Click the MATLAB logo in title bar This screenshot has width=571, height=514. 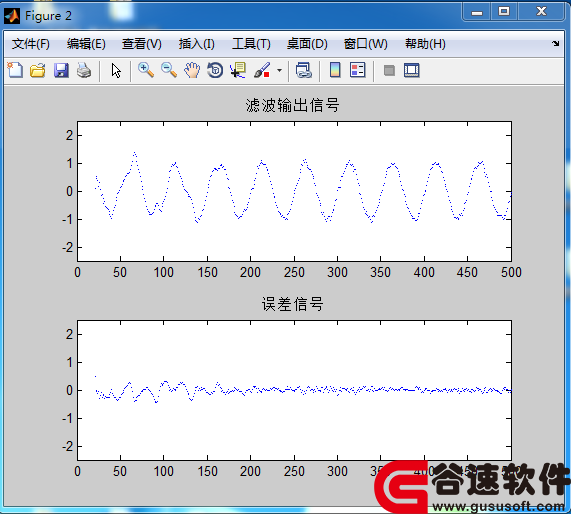click(12, 16)
